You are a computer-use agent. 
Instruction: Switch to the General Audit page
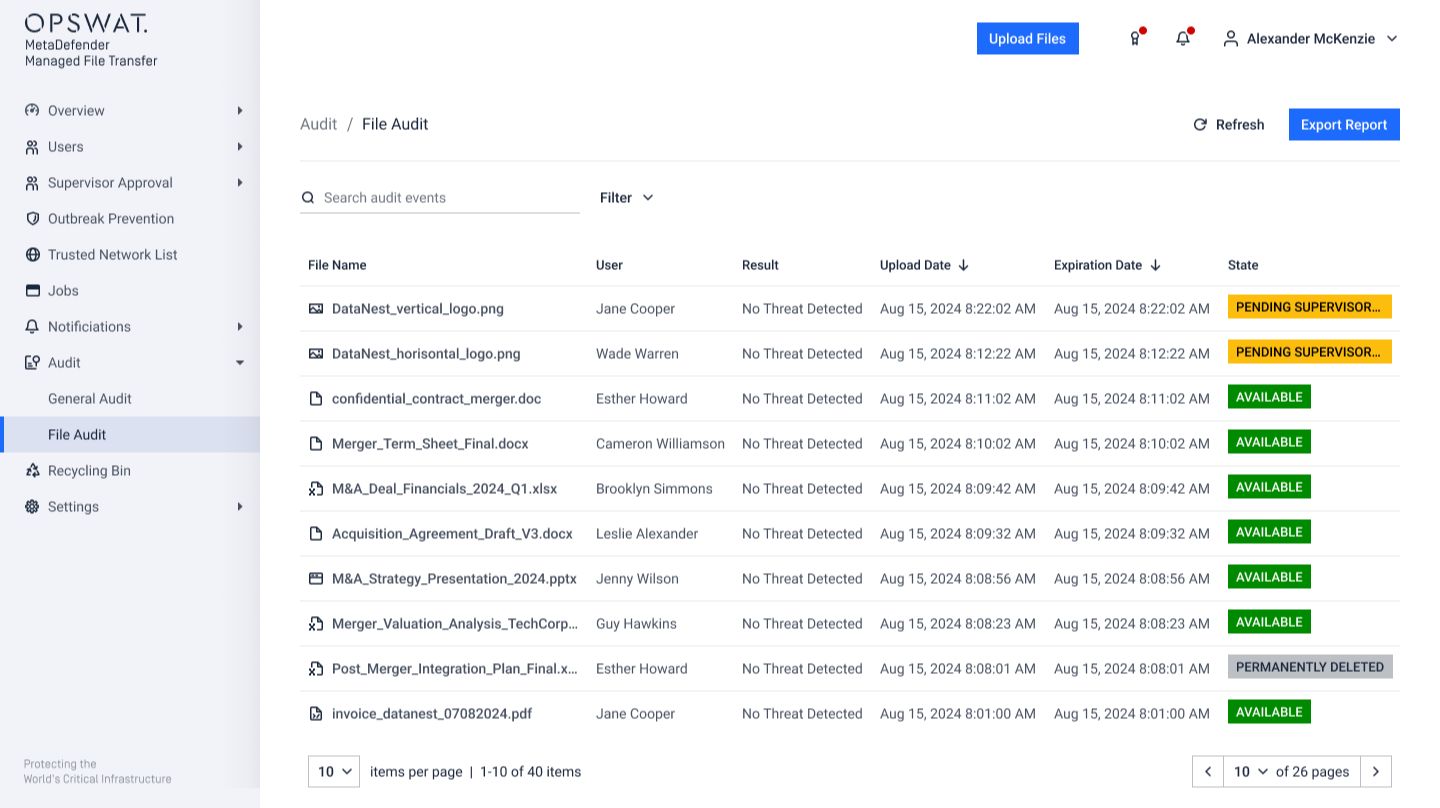tap(87, 398)
